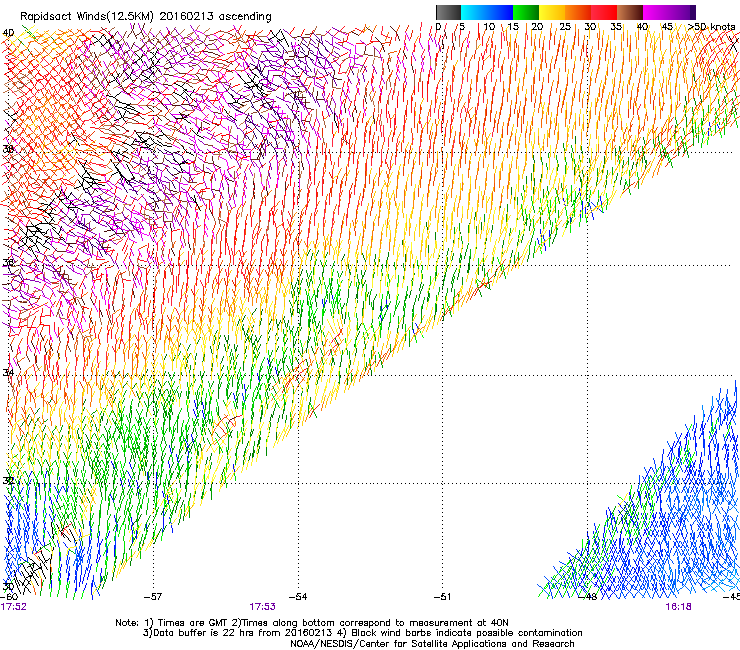Click the latitude label '40'
This screenshot has height=650, width=740.
click(x=8, y=33)
